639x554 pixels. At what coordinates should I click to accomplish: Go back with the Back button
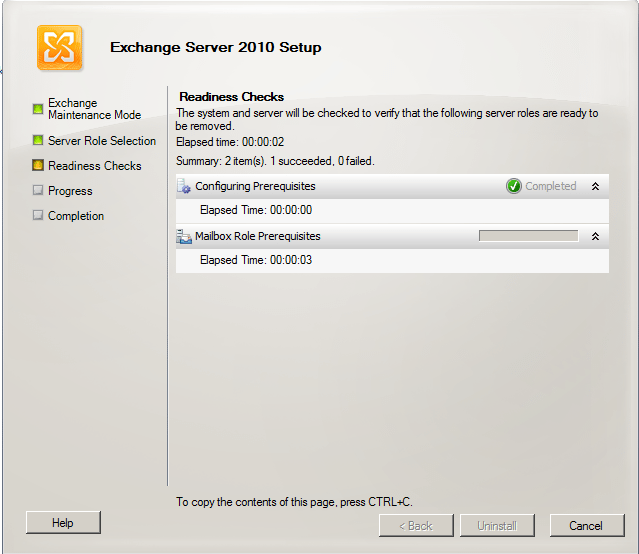416,526
